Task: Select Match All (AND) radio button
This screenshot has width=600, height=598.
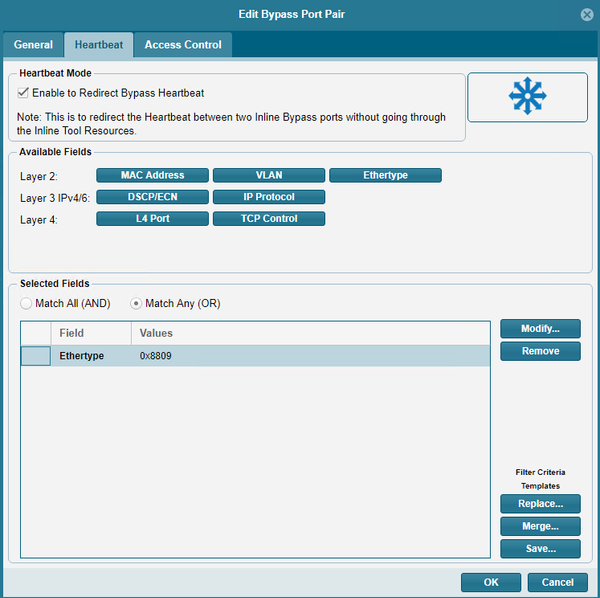Action: 26,303
